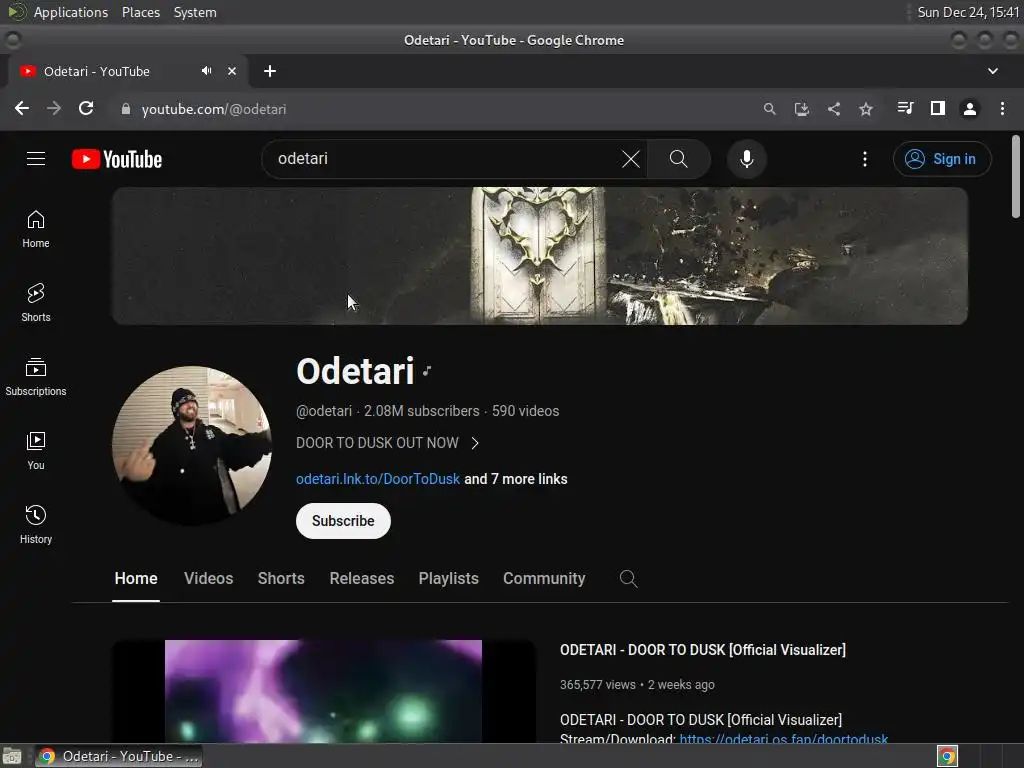Image resolution: width=1024 pixels, height=768 pixels.
Task: Subscribe to the Odetari channel
Action: pos(343,521)
